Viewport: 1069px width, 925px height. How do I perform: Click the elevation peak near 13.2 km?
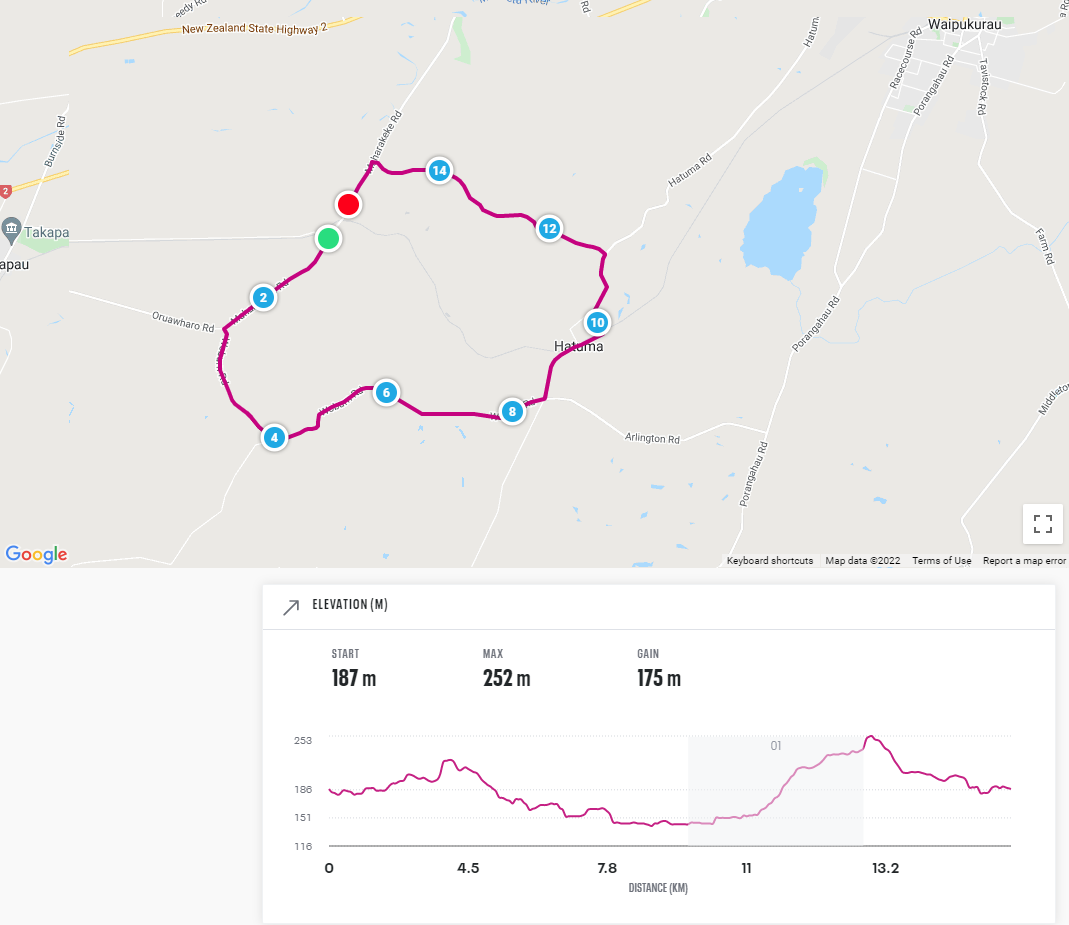point(870,737)
